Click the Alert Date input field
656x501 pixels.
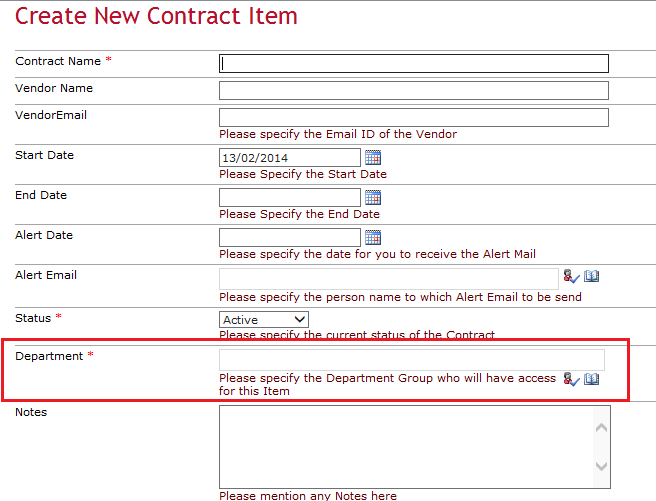(x=289, y=237)
